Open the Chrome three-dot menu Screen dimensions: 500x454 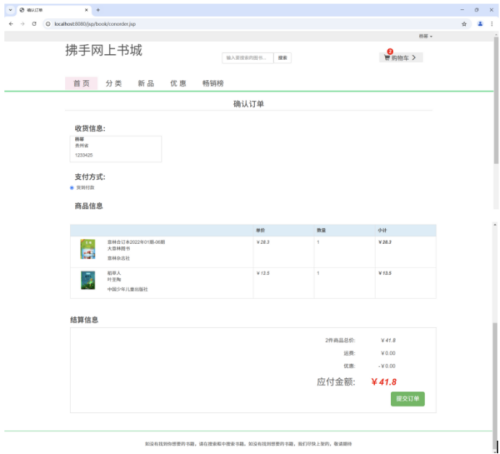tap(492, 24)
